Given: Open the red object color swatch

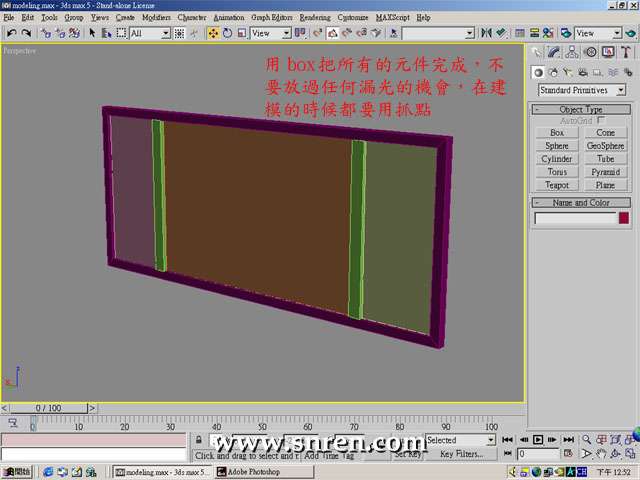Looking at the screenshot, I should pyautogui.click(x=624, y=218).
